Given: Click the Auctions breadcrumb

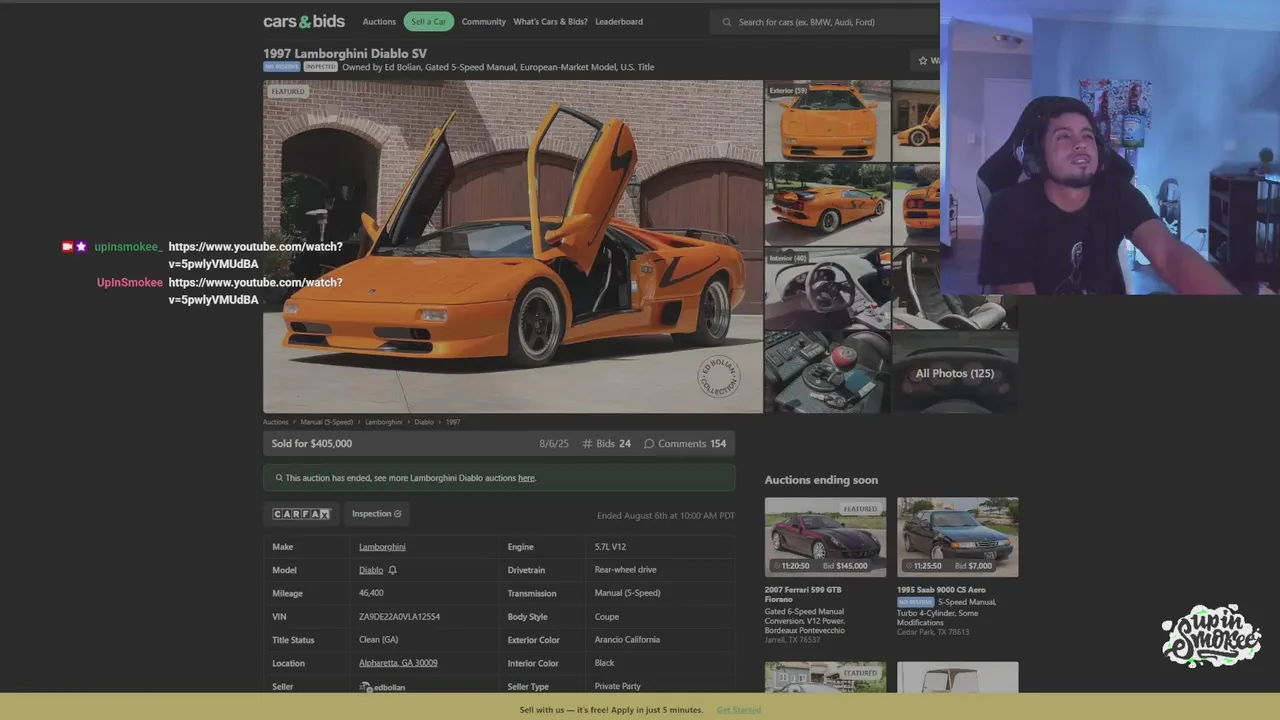Looking at the screenshot, I should click(276, 422).
